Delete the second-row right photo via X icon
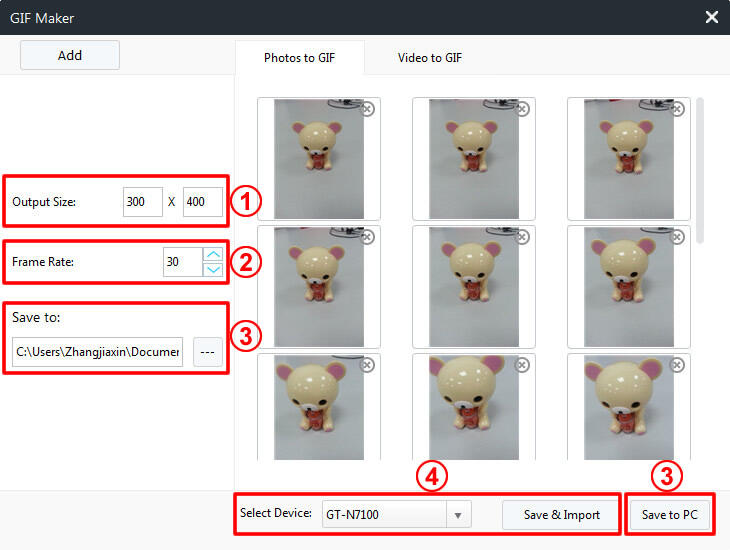Image resolution: width=730 pixels, height=550 pixels. (x=678, y=237)
